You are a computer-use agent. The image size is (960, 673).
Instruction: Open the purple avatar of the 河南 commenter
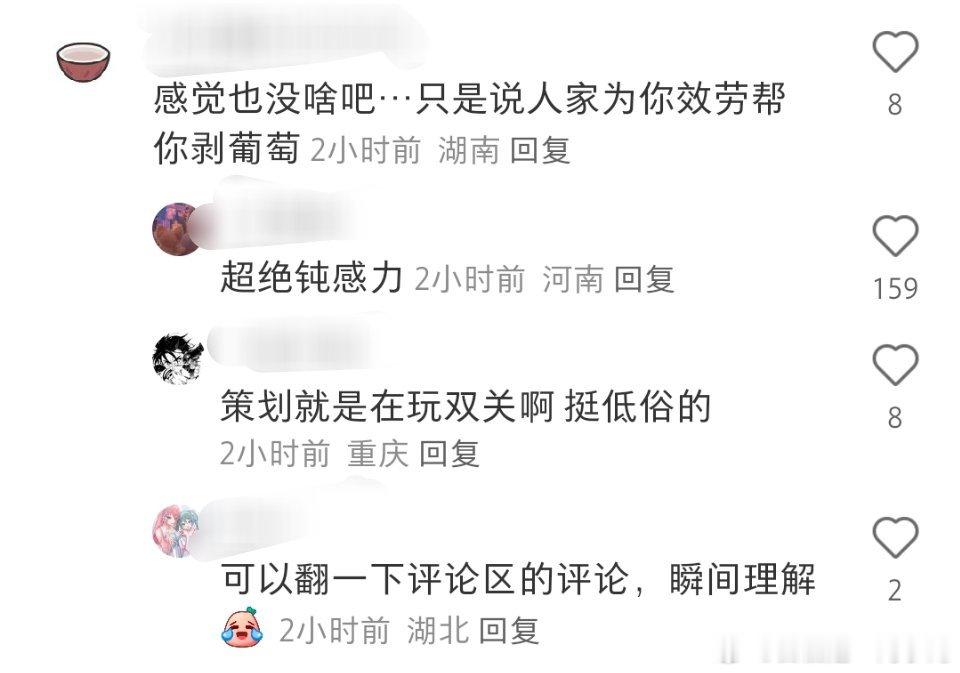[176, 229]
